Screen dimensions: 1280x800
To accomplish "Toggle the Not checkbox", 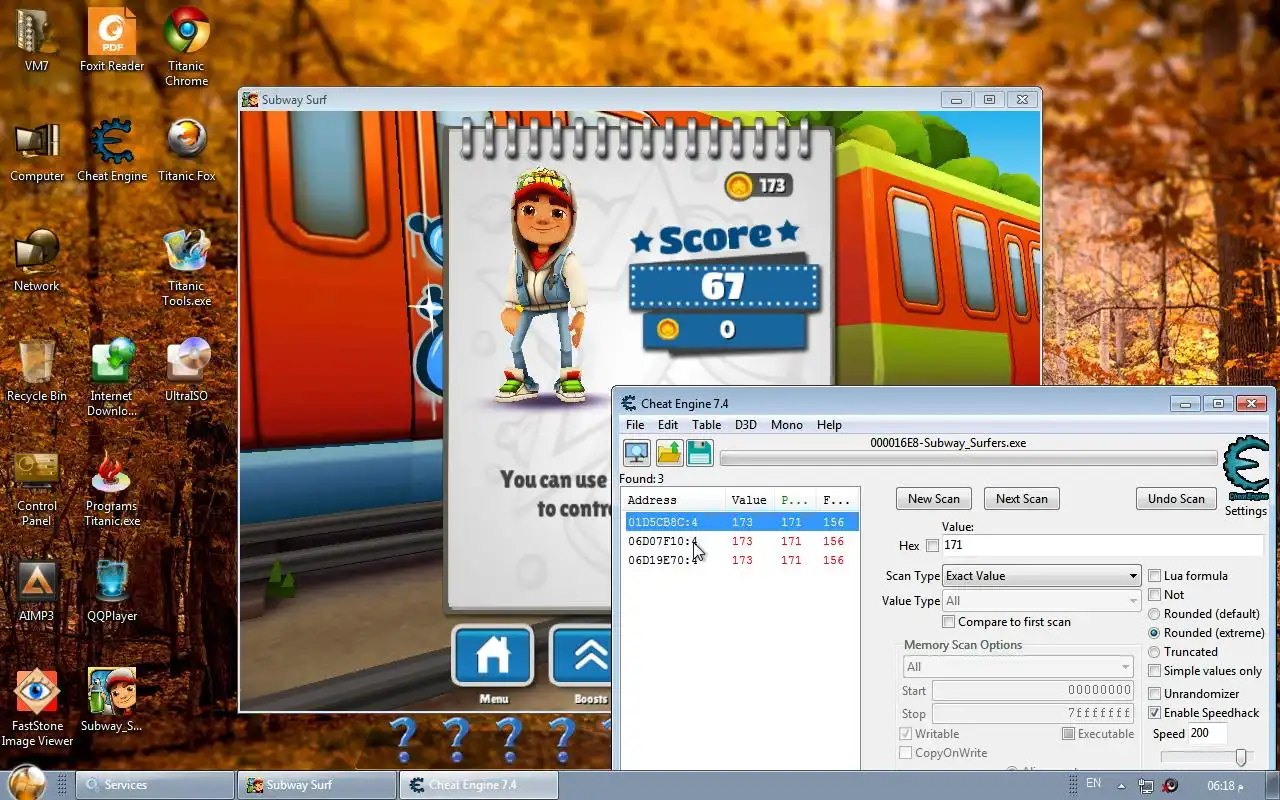I will click(1155, 595).
